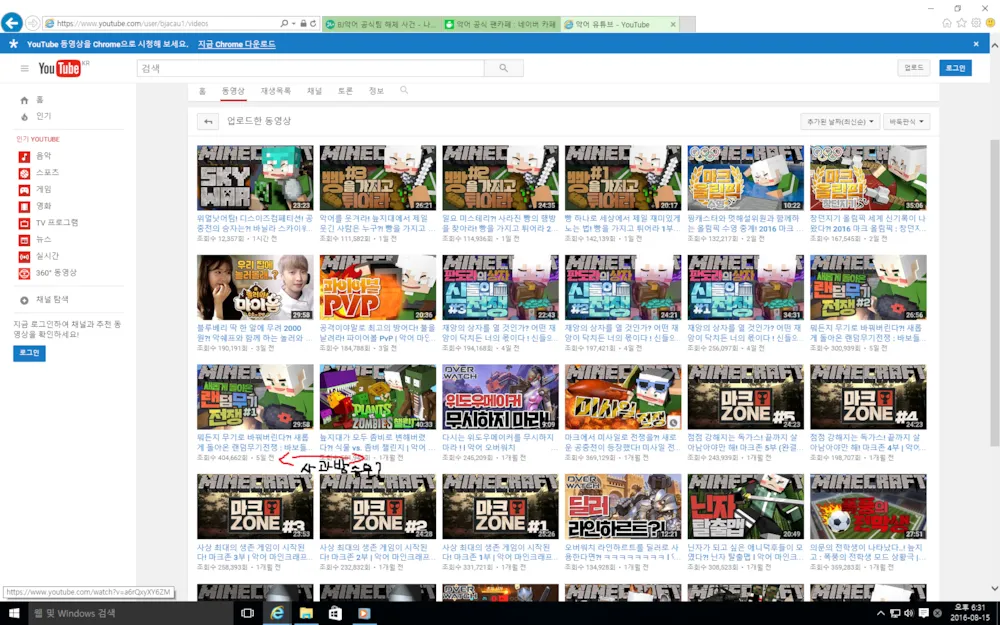Open the 마이움 video thumbnail with two people
The height and width of the screenshot is (625, 1000).
pyautogui.click(x=255, y=287)
